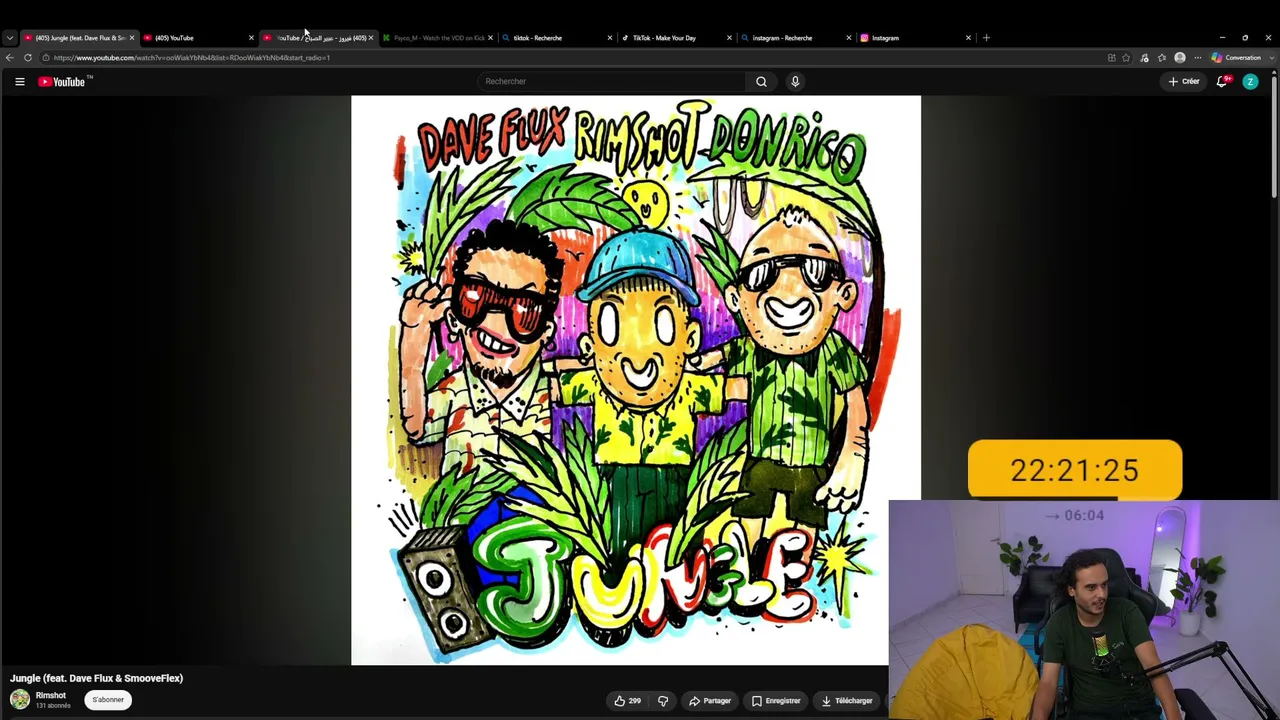This screenshot has height=720, width=1280.
Task: Expand the Conversation sidebar dropdown arrow
Action: 1270,58
